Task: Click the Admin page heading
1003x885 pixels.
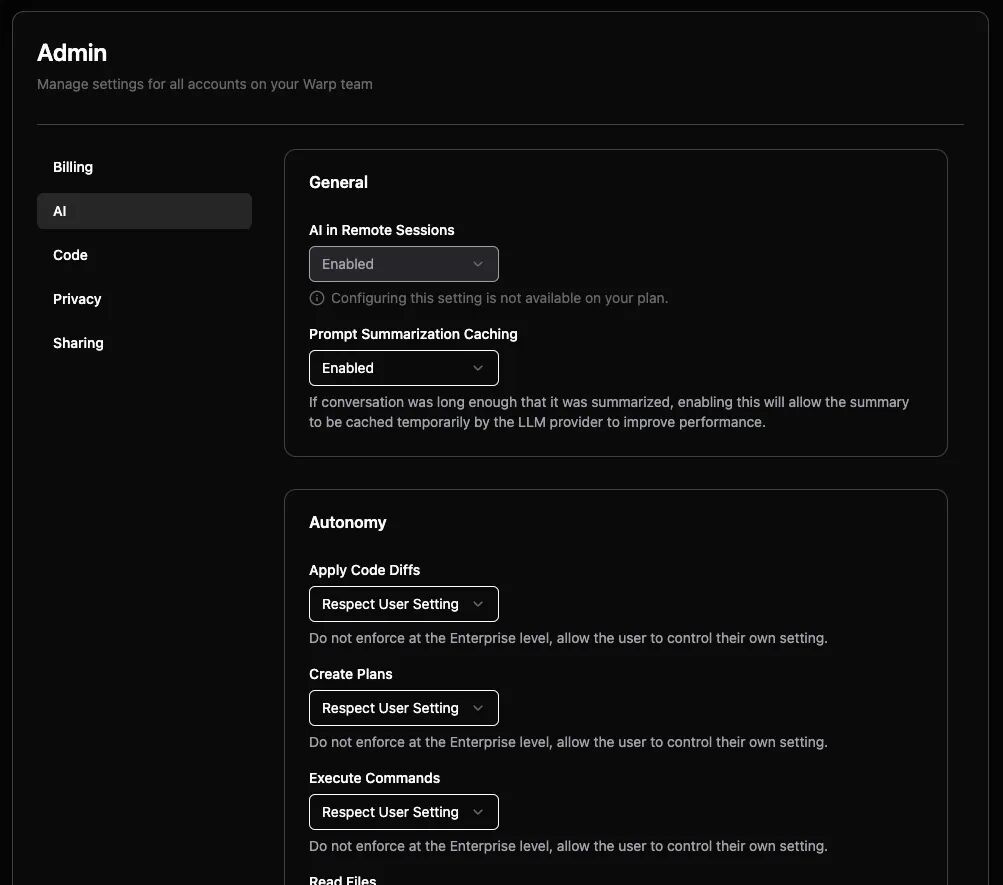Action: pos(72,53)
